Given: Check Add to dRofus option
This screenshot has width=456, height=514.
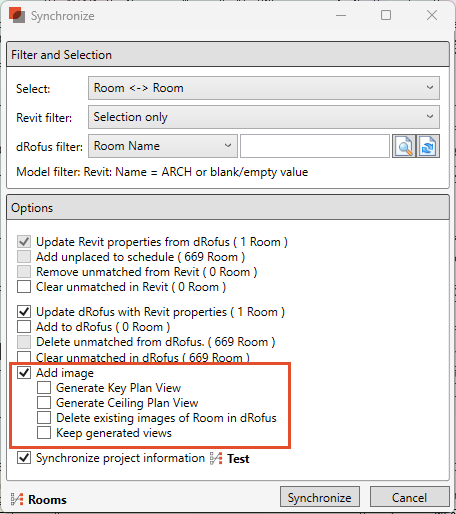Looking at the screenshot, I should (24, 327).
